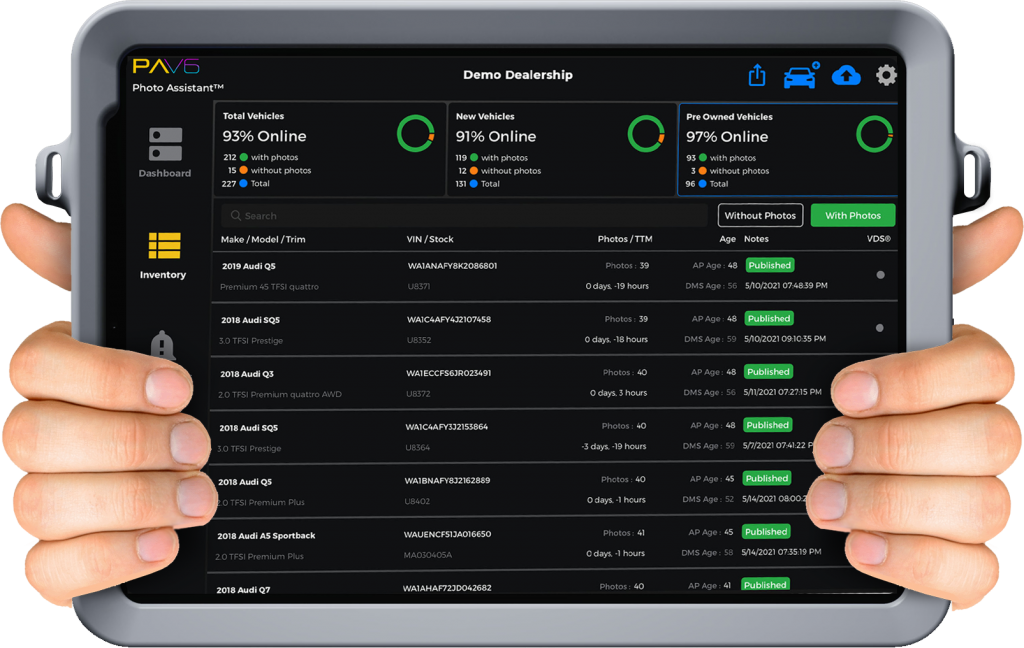Click VIN WA1ECCFS6JR023491
The image size is (1024, 648).
[x=449, y=373]
